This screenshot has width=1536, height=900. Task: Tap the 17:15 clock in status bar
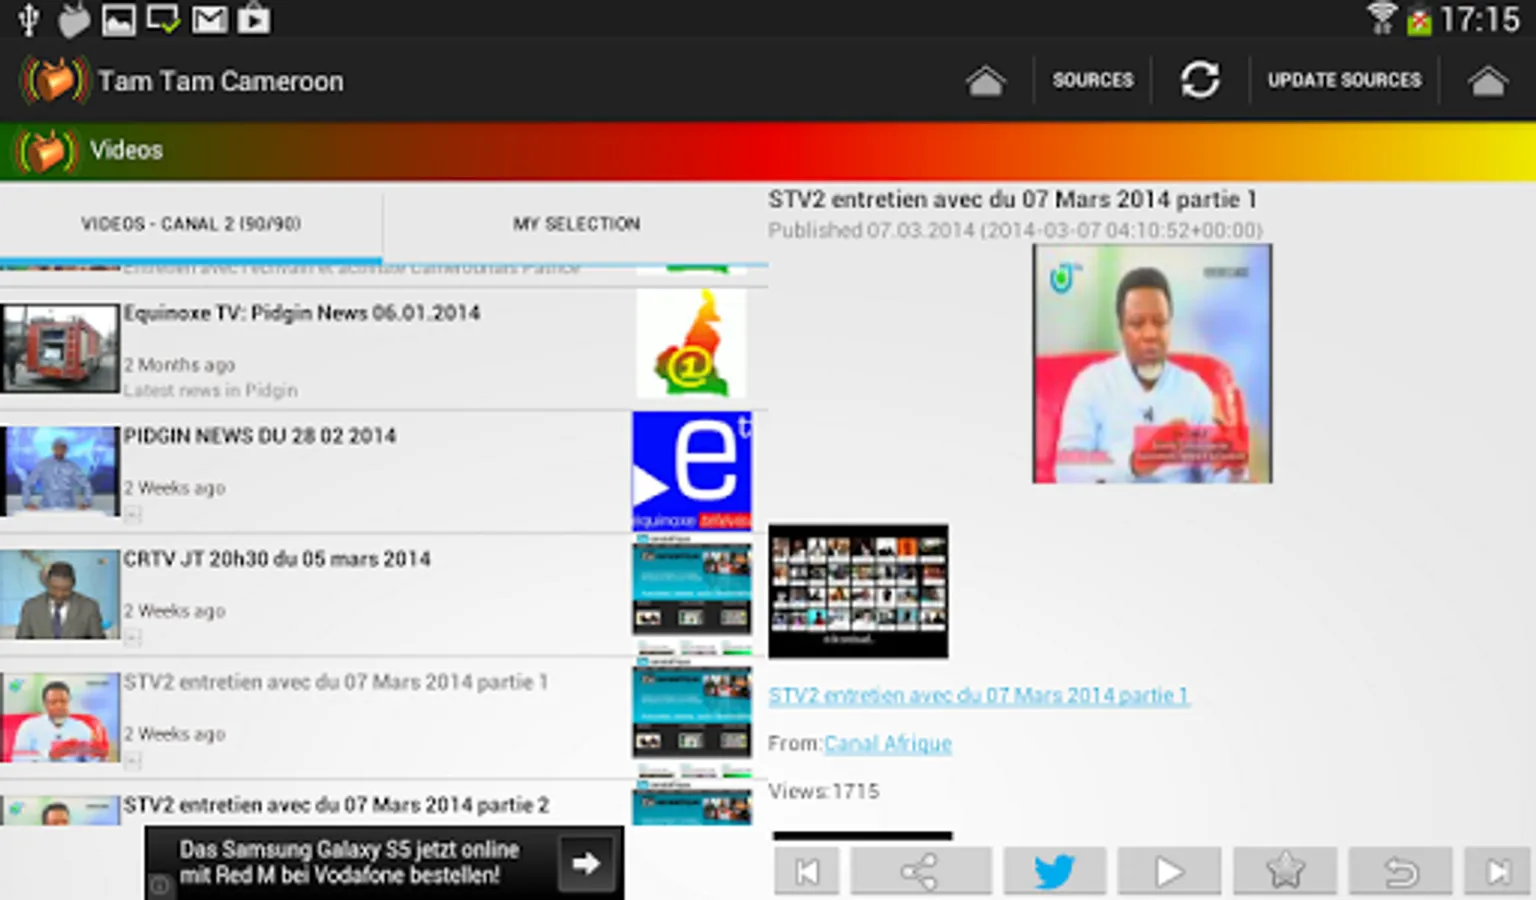coord(1481,19)
